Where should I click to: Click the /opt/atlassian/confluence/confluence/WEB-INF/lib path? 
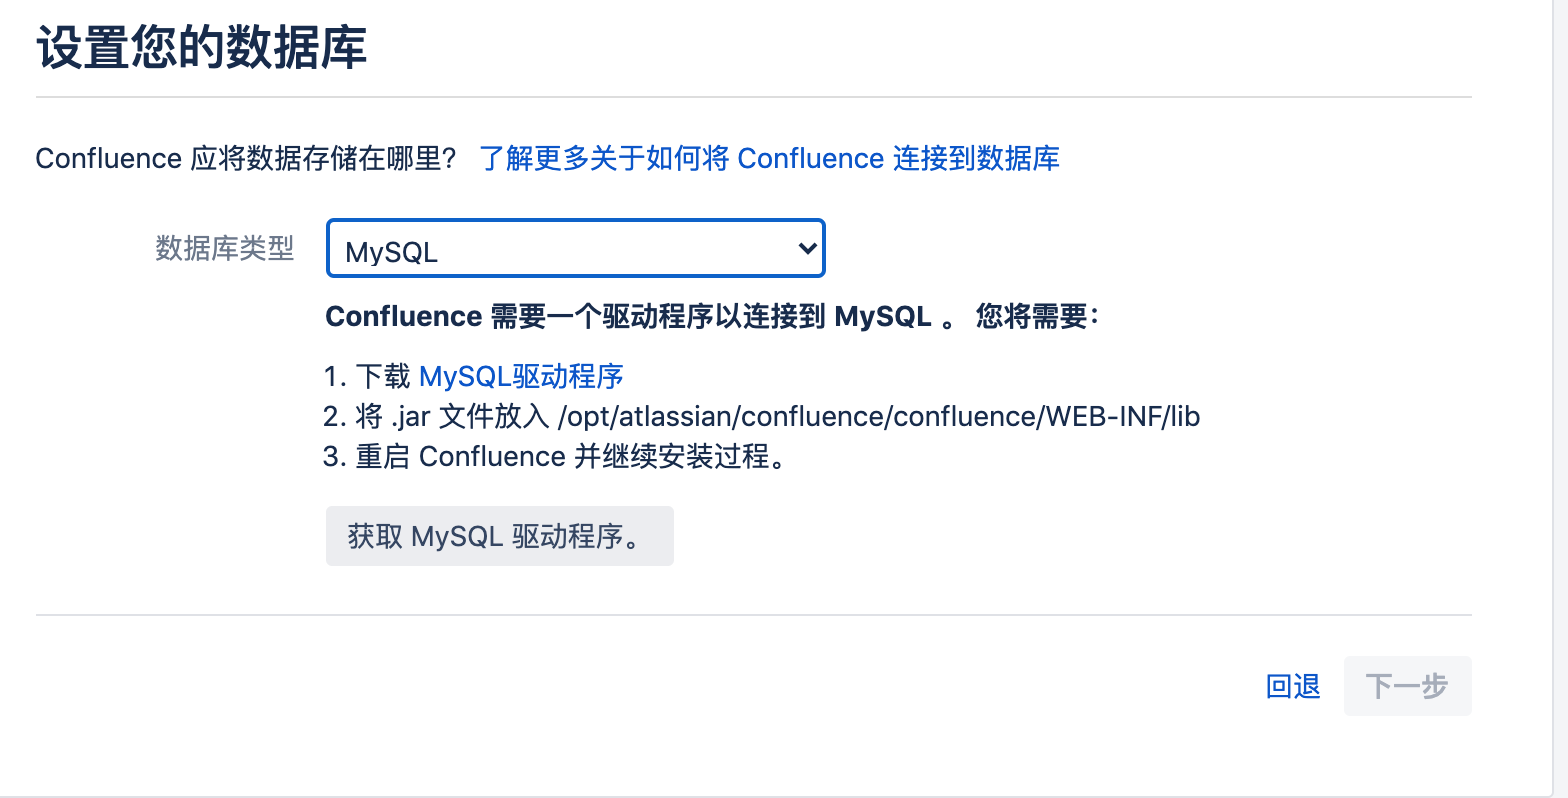[x=878, y=416]
